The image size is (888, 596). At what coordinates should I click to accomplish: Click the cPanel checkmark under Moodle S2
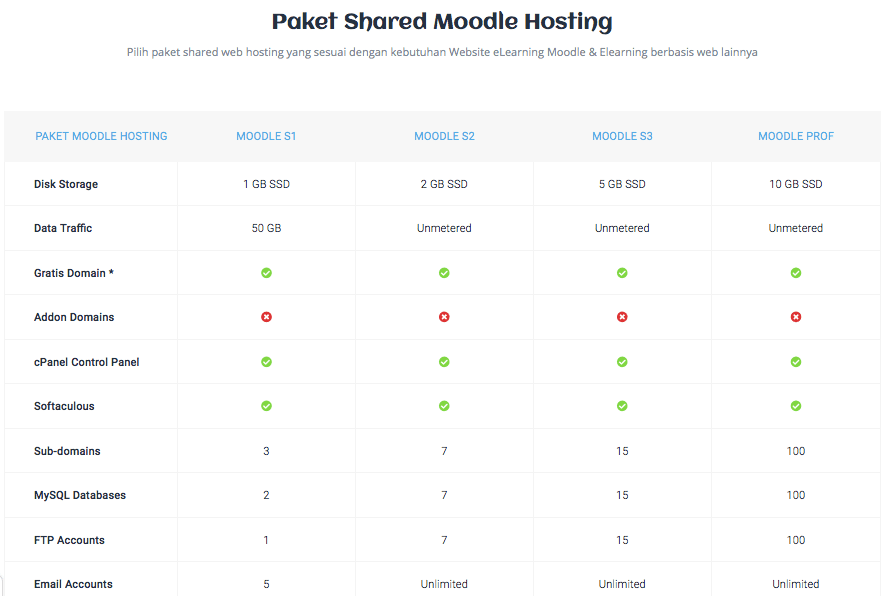pyautogui.click(x=444, y=361)
